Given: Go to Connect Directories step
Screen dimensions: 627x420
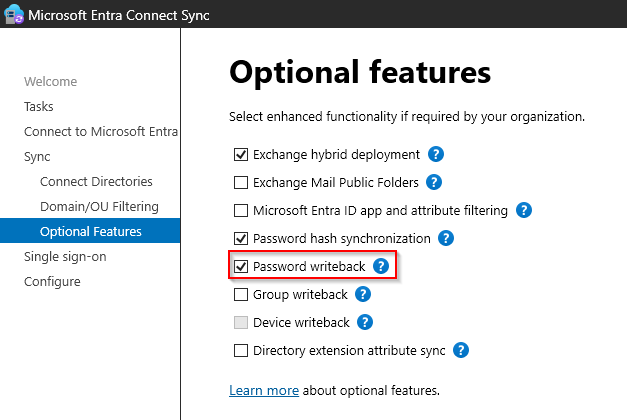Looking at the screenshot, I should (96, 182).
